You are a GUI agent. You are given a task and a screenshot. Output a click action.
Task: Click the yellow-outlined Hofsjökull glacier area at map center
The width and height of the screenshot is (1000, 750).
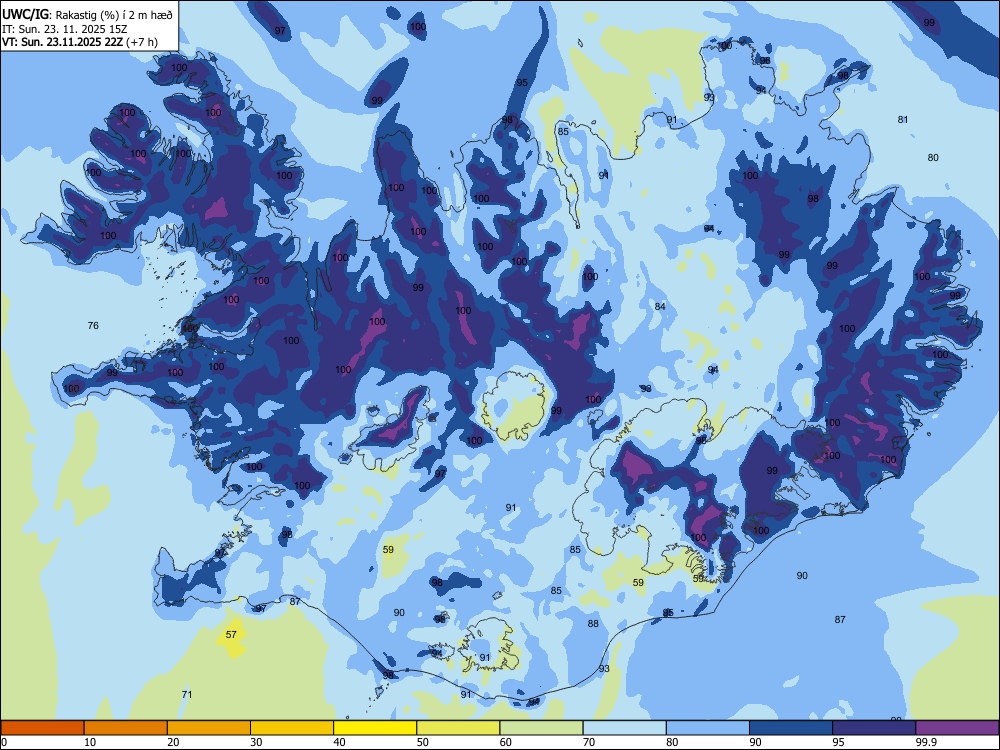coord(515,407)
